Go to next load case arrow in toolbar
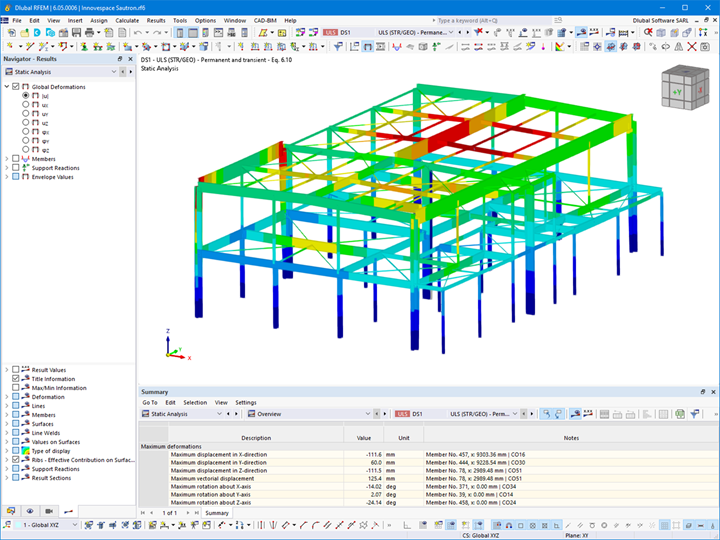Viewport: 720px width, 540px height. coord(468,33)
